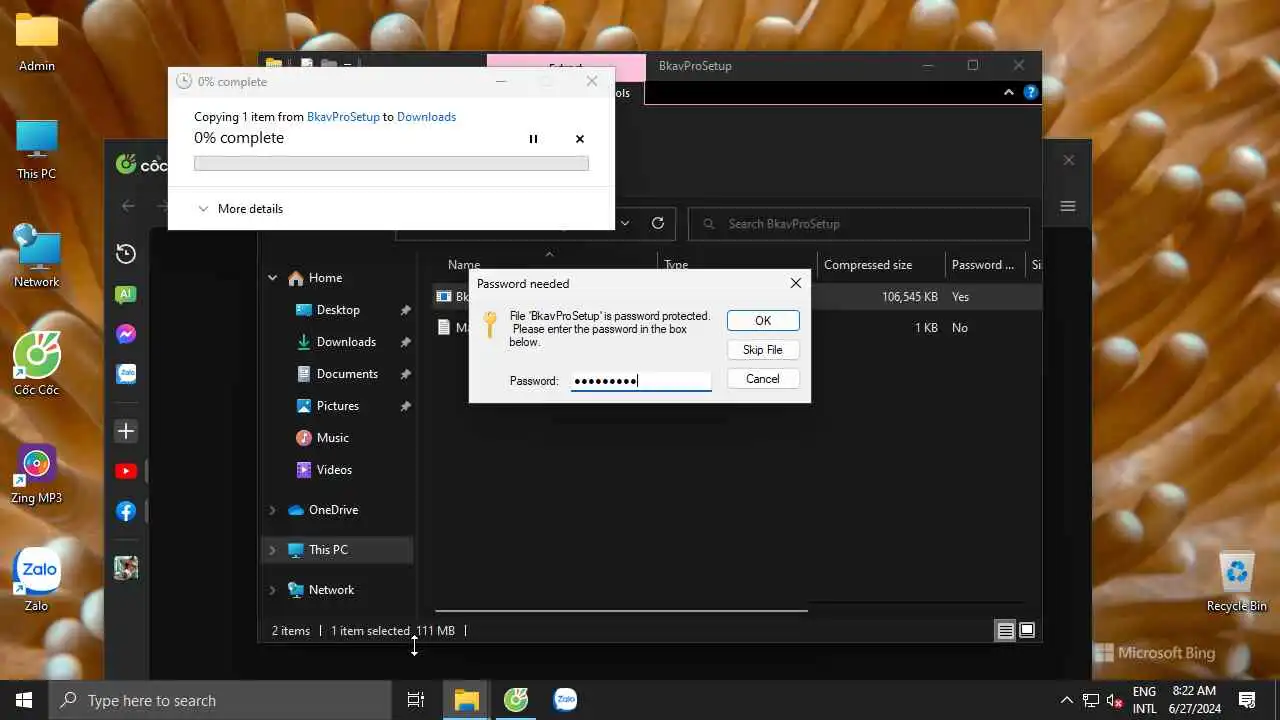The image size is (1280, 720).
Task: Add a sidebar app with plus icon
Action: [126, 431]
